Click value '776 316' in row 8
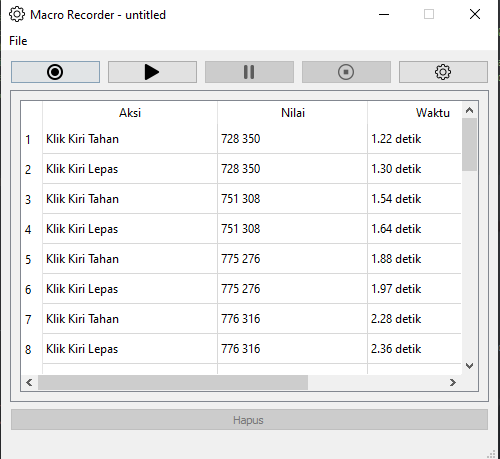Screen dimensions: 500x459 (241, 349)
